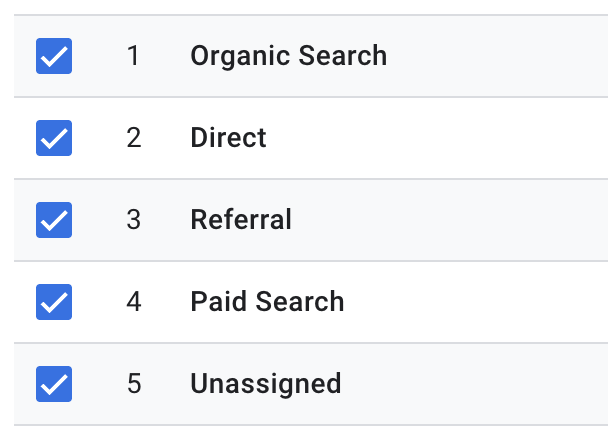Click the Paid Search channel name
Viewport: 608px width, 442px height.
tap(267, 301)
